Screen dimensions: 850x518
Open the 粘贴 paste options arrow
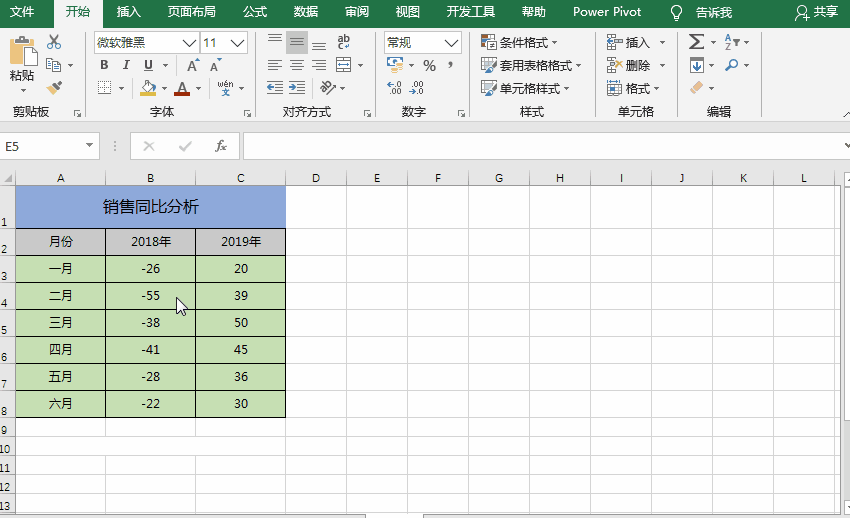tap(23, 90)
